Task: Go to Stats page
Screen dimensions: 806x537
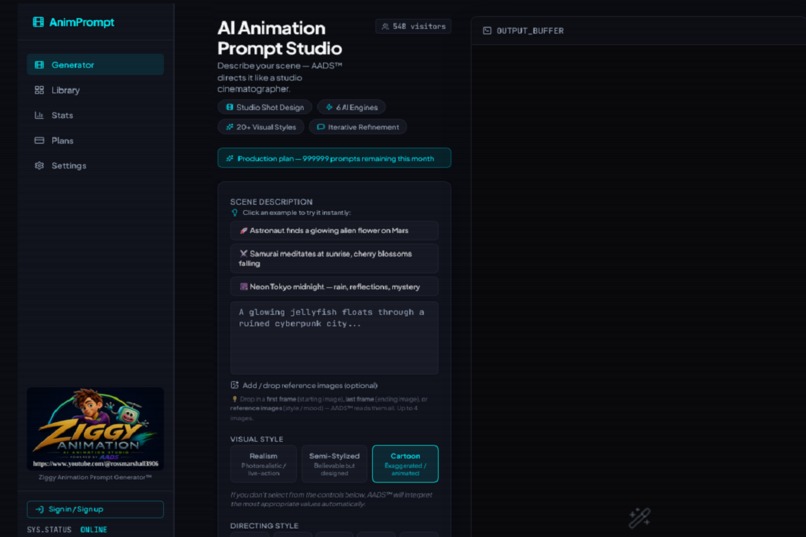Action: pos(95,115)
